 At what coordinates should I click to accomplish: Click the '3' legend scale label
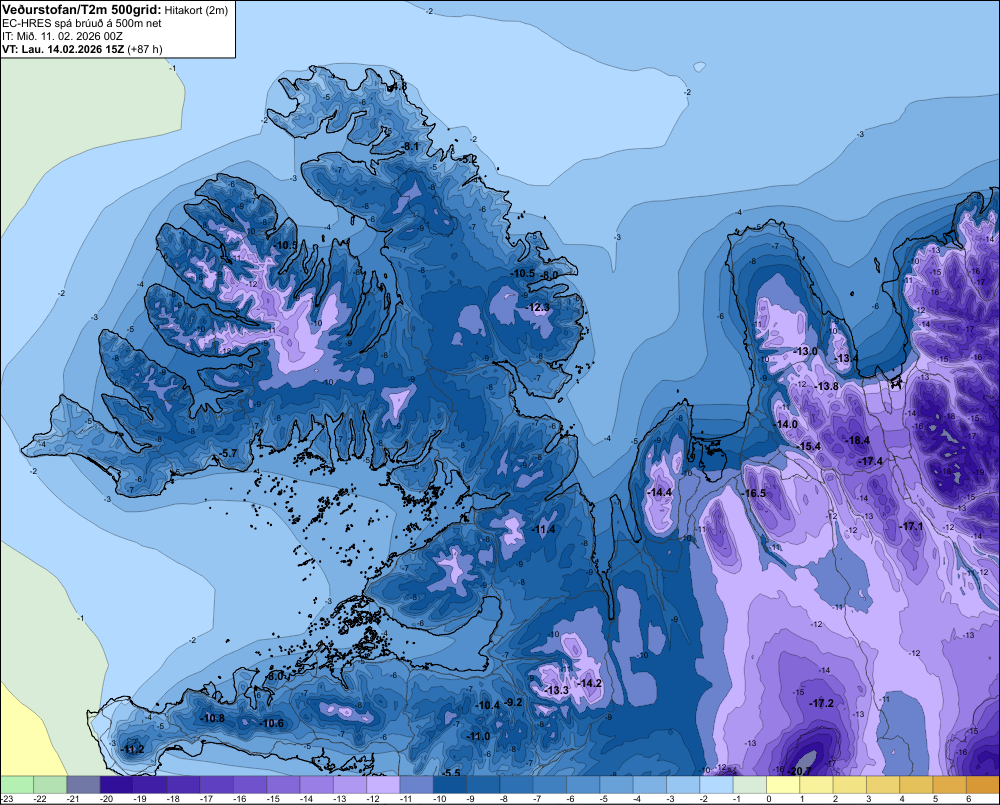(x=869, y=799)
